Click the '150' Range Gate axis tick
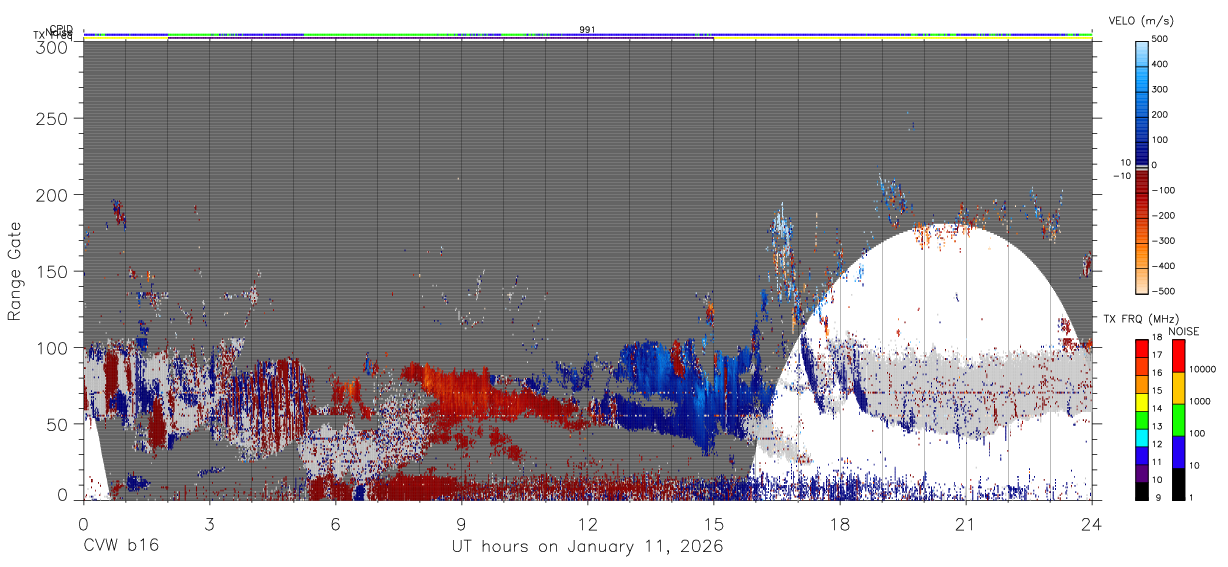This screenshot has width=1228, height=567. coord(51,271)
